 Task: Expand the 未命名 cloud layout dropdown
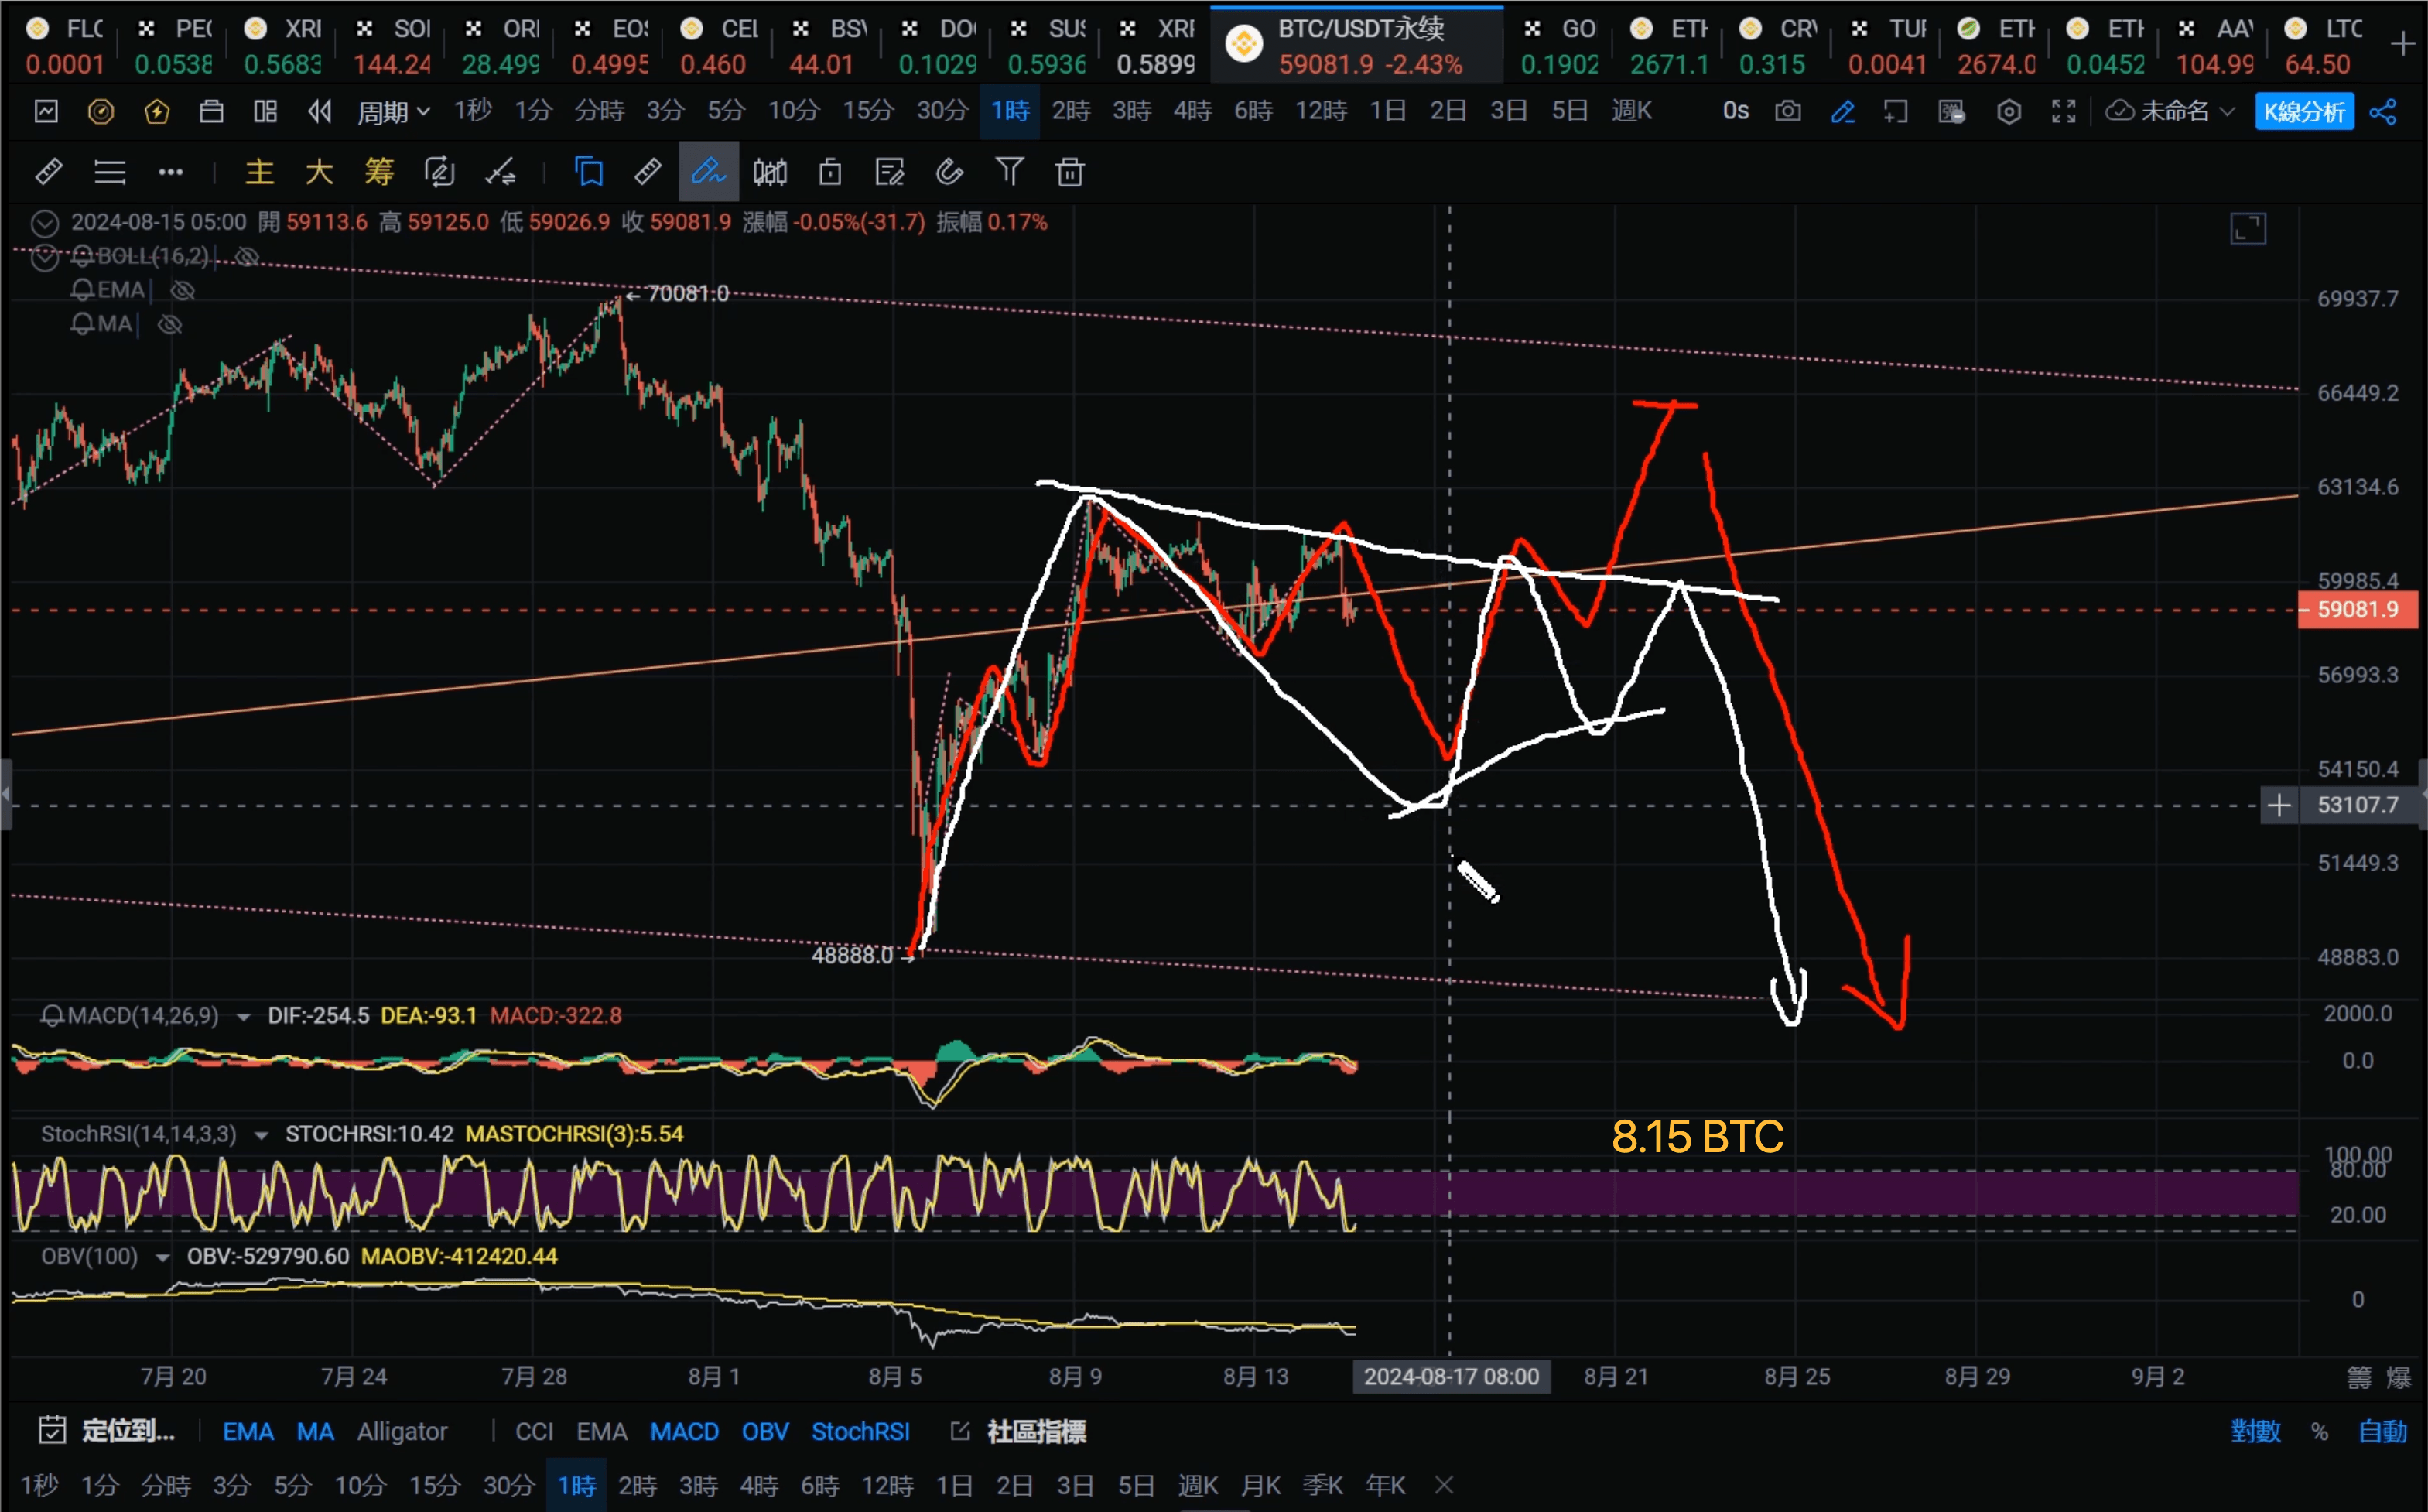(x=2170, y=111)
